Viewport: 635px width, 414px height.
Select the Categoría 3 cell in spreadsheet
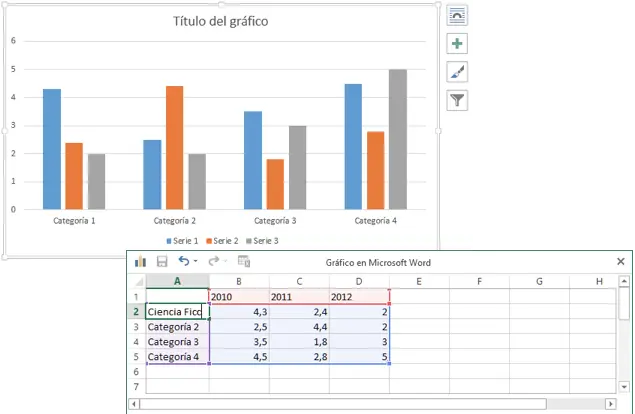177,341
